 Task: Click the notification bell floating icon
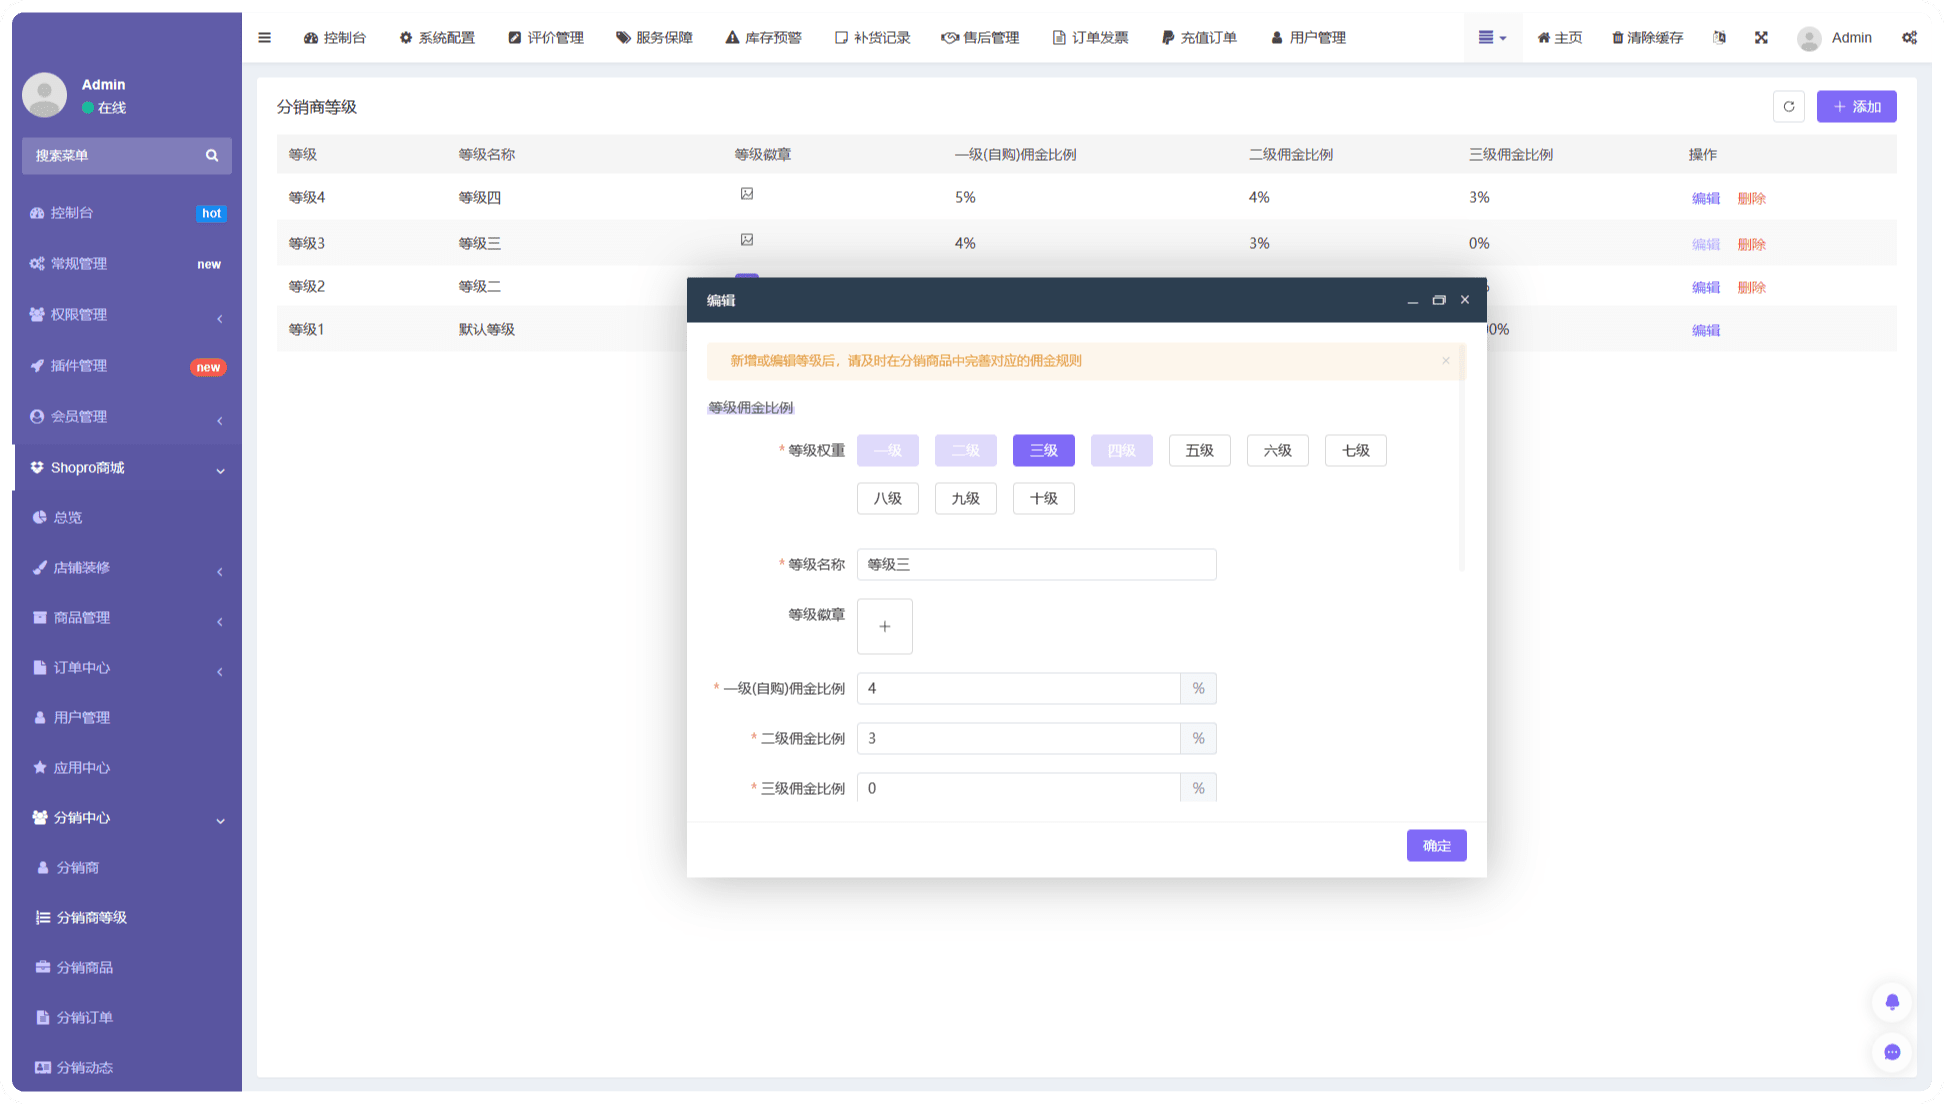click(x=1891, y=1002)
